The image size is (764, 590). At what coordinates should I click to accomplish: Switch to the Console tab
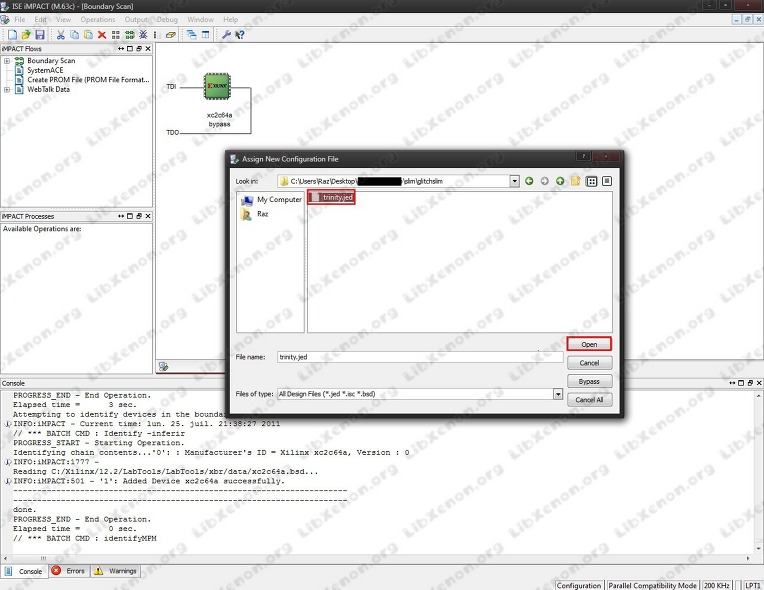click(x=24, y=571)
